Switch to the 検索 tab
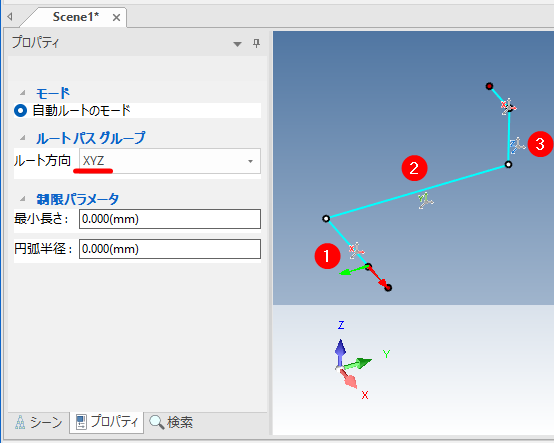 click(x=171, y=422)
